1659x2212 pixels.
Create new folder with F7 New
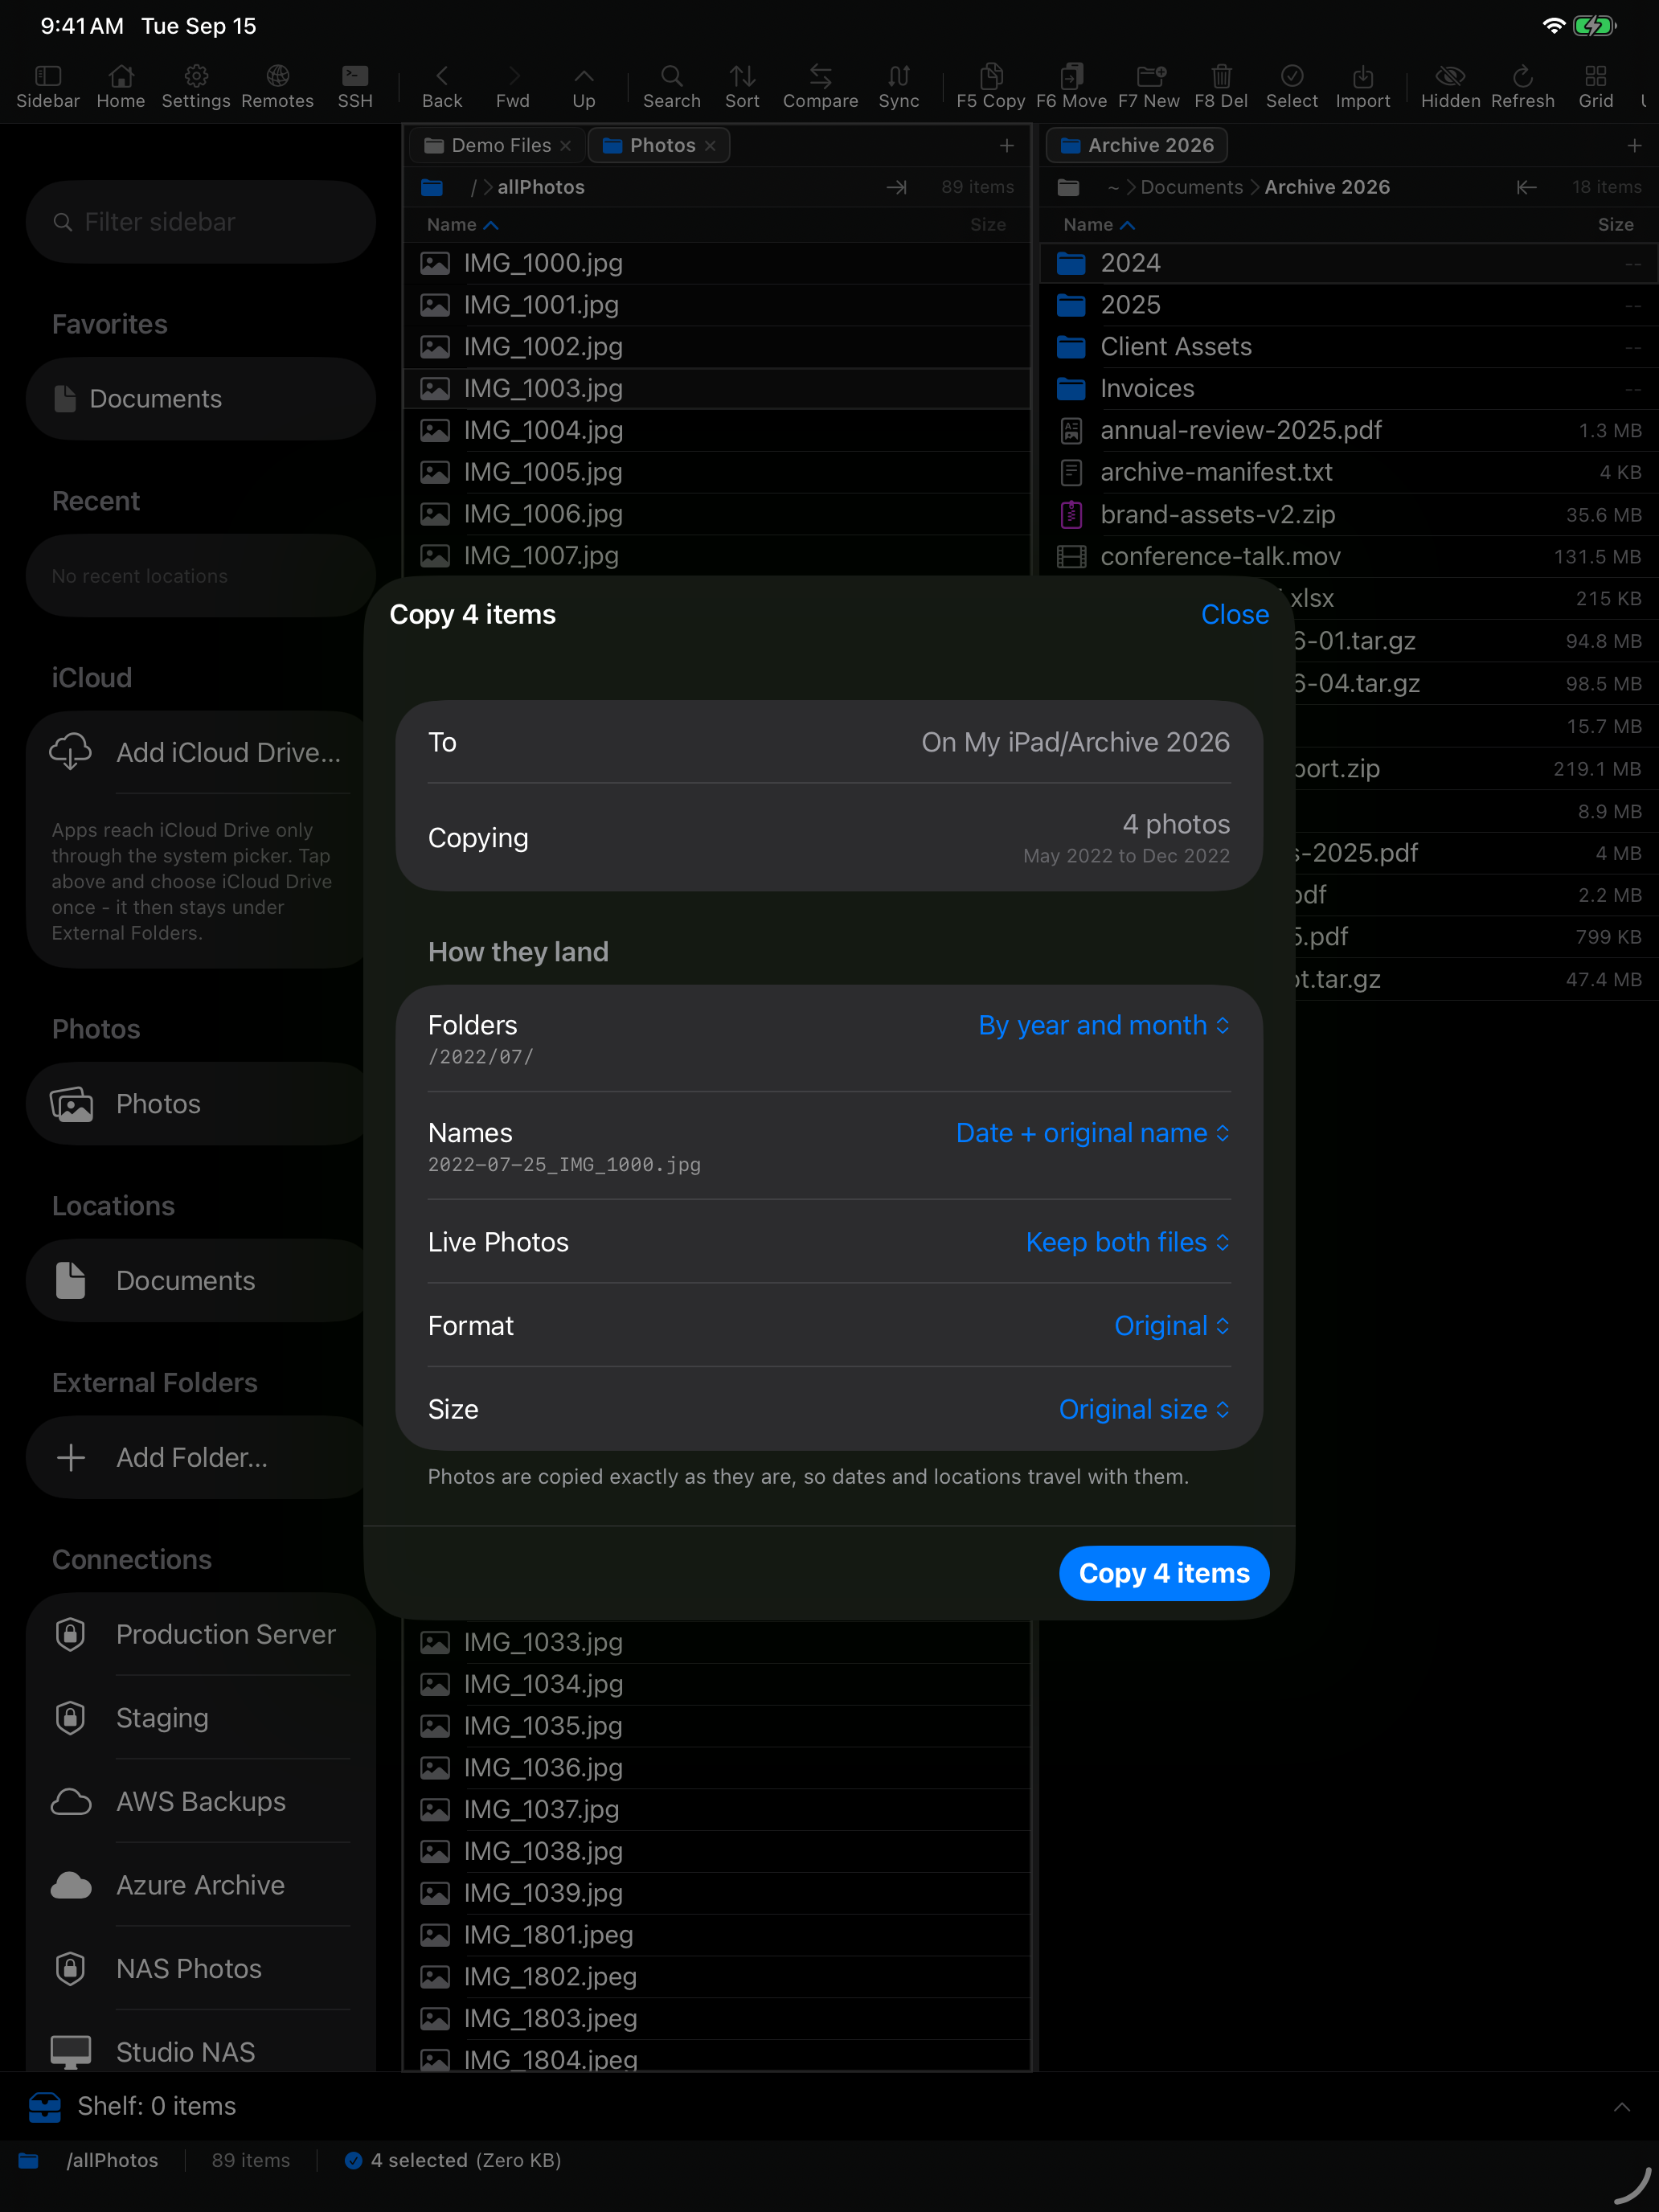pyautogui.click(x=1149, y=87)
